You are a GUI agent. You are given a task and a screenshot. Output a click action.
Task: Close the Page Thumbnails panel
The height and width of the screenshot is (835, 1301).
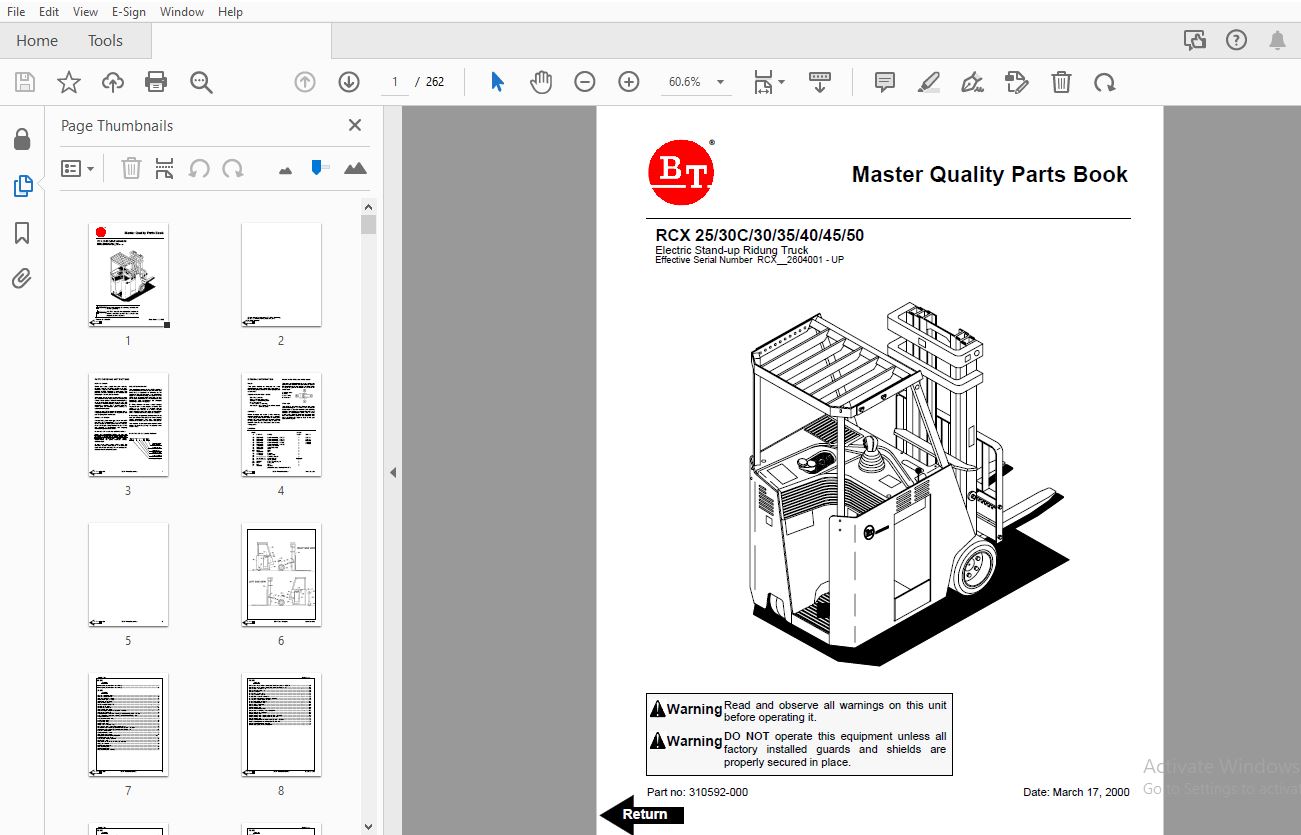(354, 125)
